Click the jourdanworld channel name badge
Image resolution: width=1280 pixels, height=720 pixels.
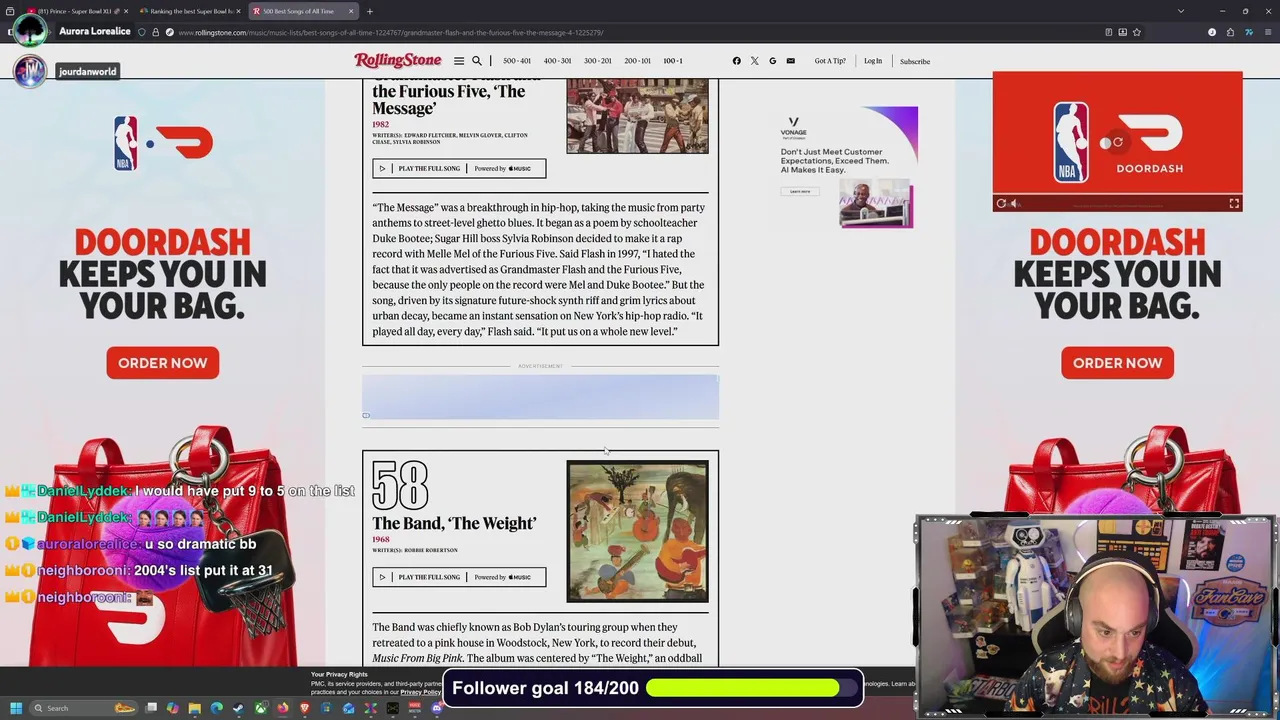88,71
